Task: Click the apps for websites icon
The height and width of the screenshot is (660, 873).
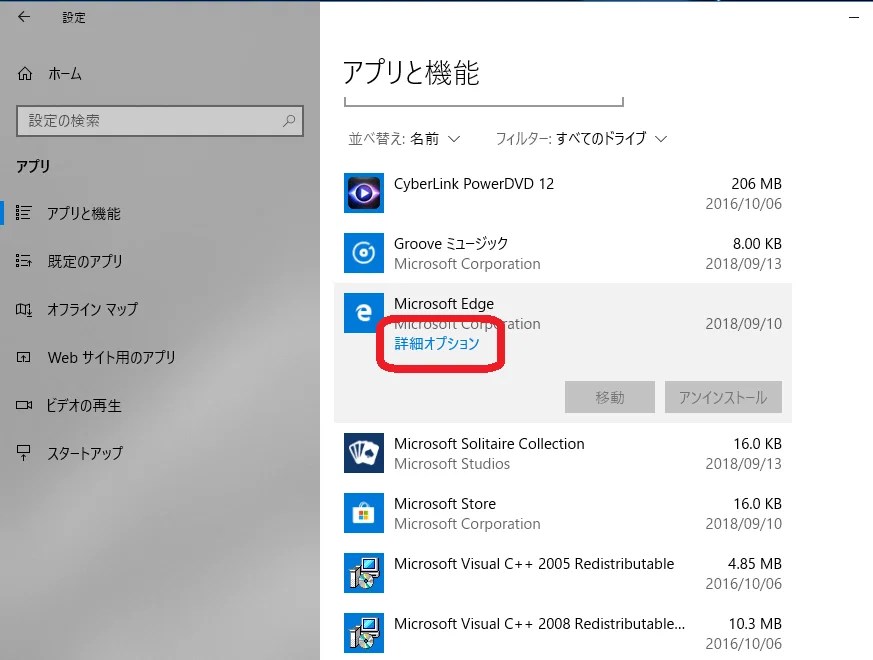Action: coord(23,357)
